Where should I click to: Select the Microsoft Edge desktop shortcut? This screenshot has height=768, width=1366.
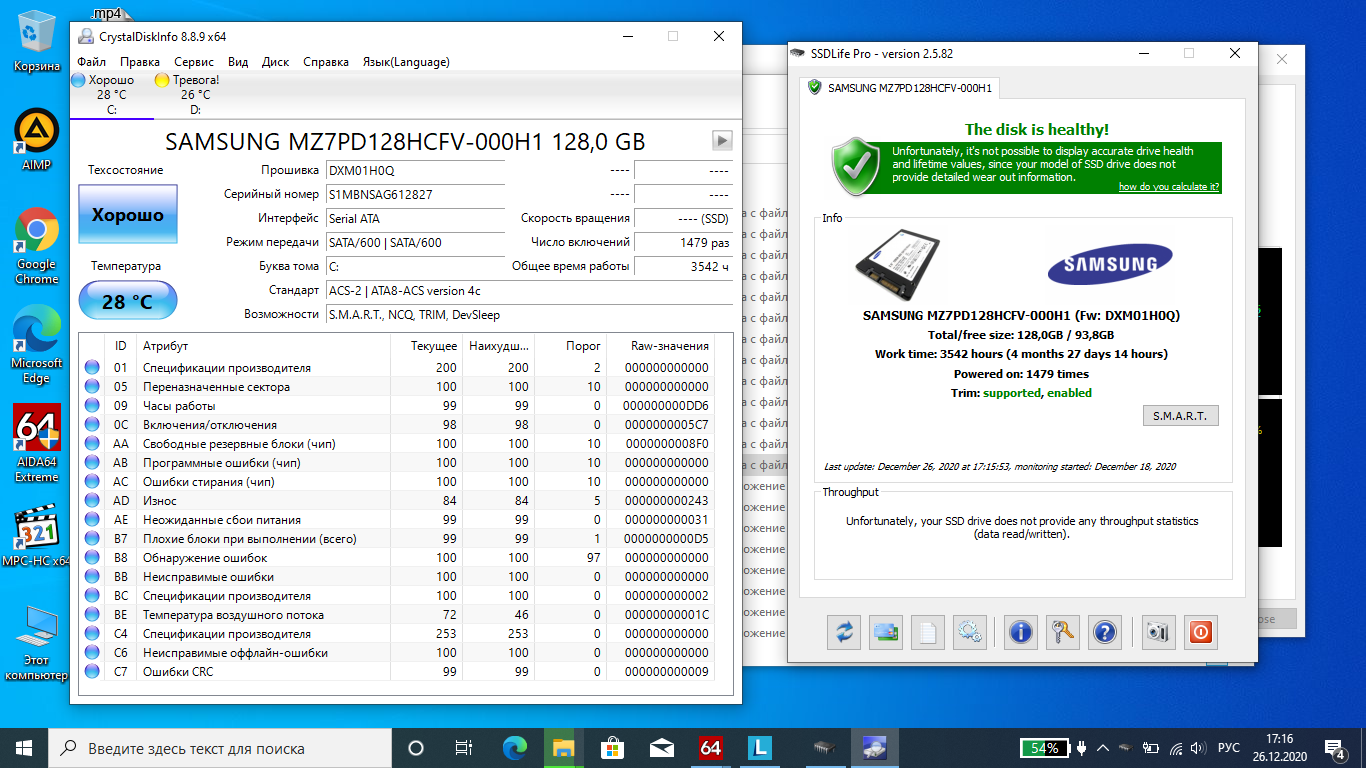click(x=36, y=345)
